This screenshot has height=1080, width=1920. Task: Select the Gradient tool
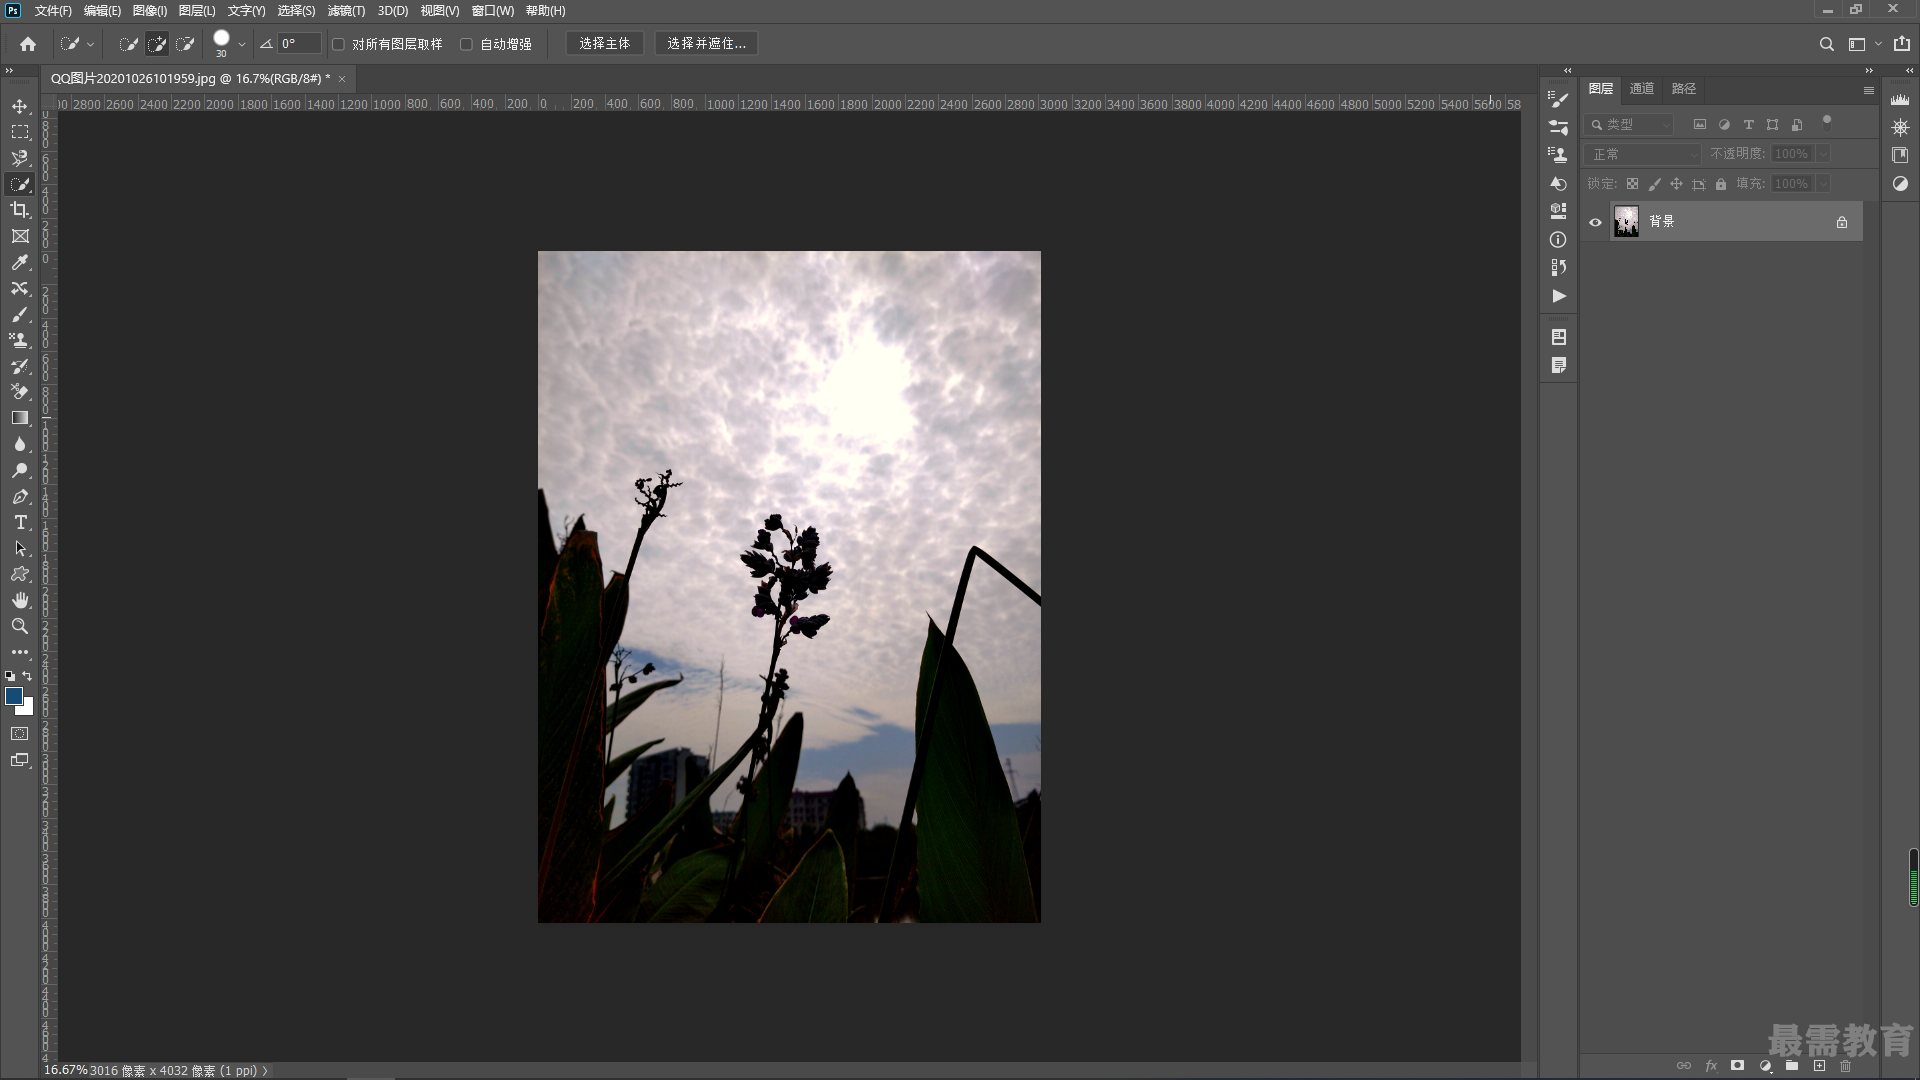pos(20,418)
